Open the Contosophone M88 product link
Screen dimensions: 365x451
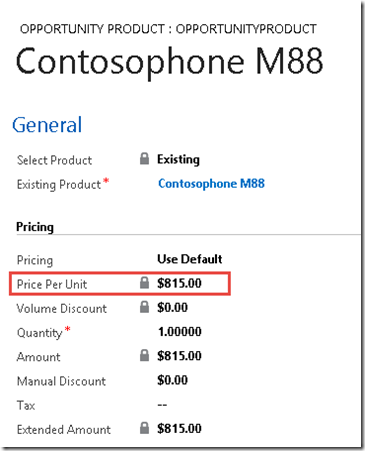click(x=211, y=184)
